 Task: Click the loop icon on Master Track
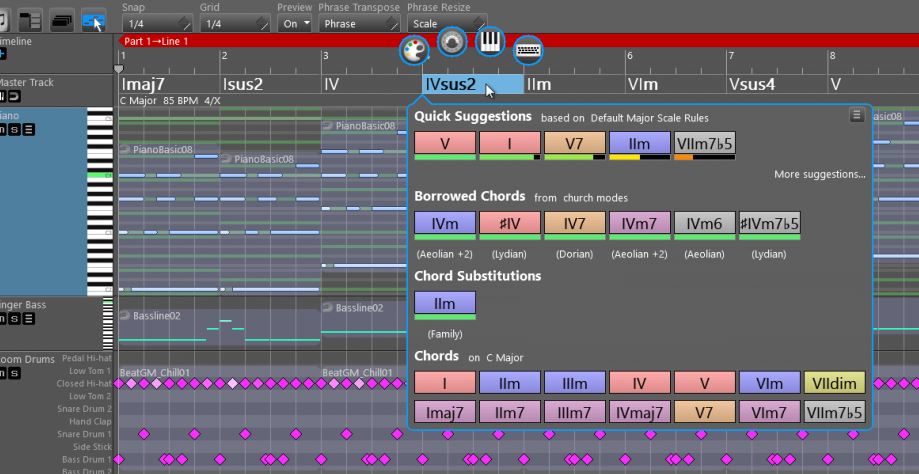(x=14, y=97)
